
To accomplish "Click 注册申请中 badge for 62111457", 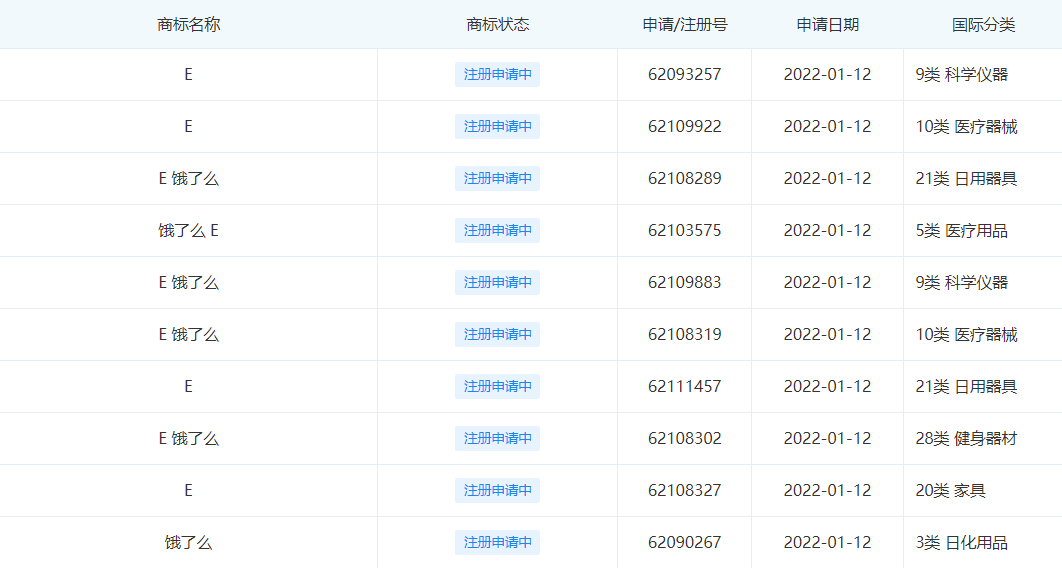I will tap(497, 387).
